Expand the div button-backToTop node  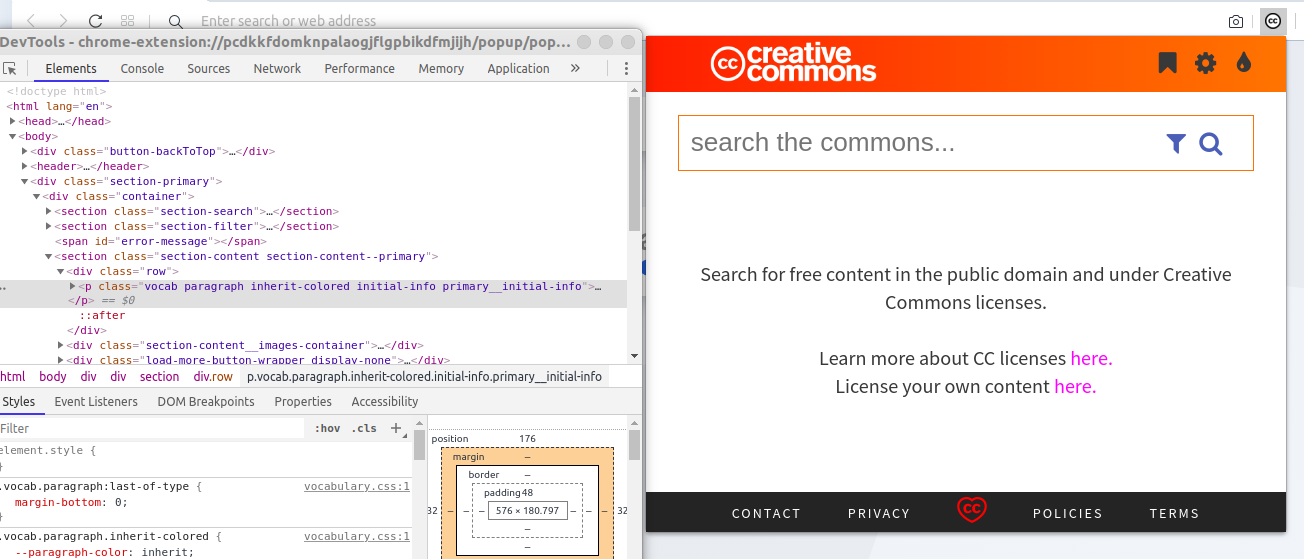tap(25, 151)
